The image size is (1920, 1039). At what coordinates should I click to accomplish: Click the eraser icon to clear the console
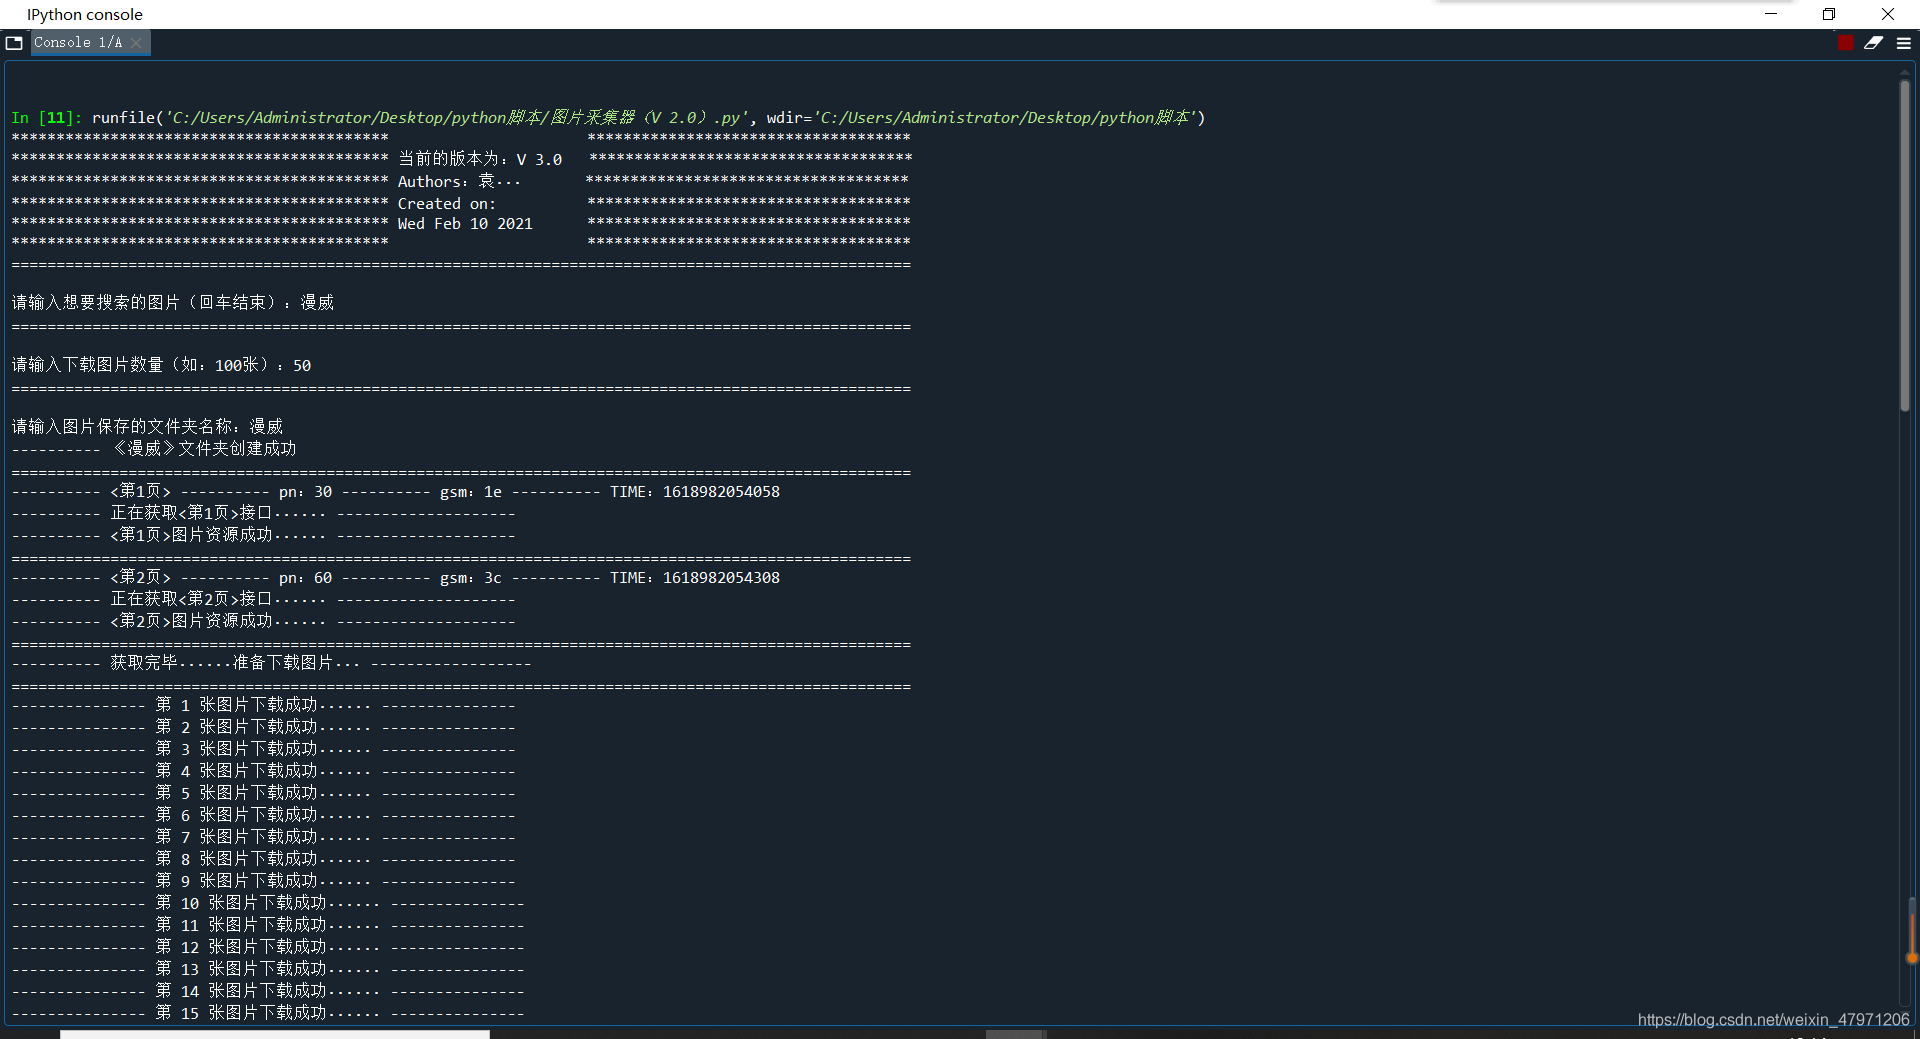coord(1874,43)
